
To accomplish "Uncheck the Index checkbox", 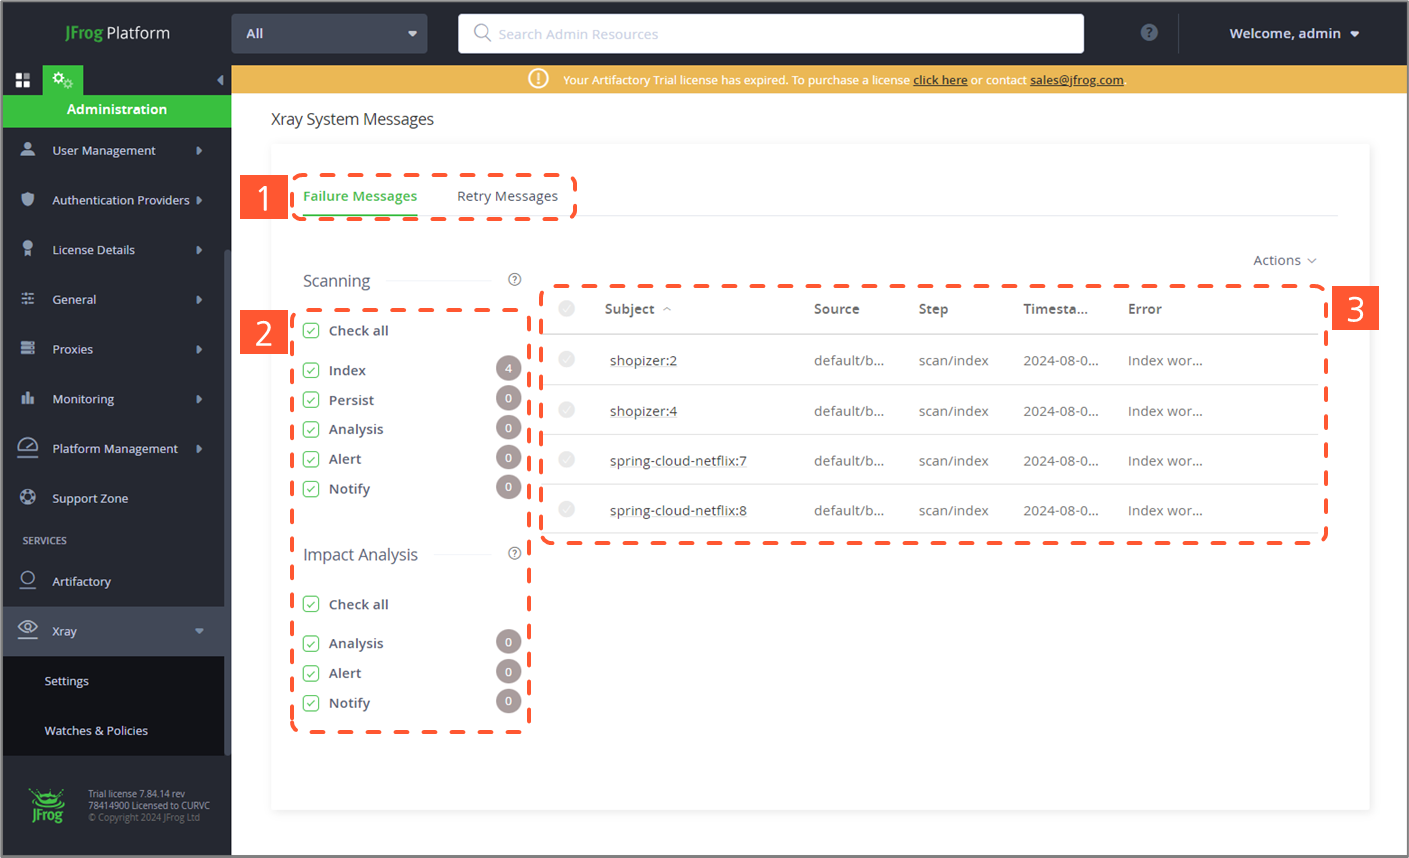I will click(x=311, y=370).
